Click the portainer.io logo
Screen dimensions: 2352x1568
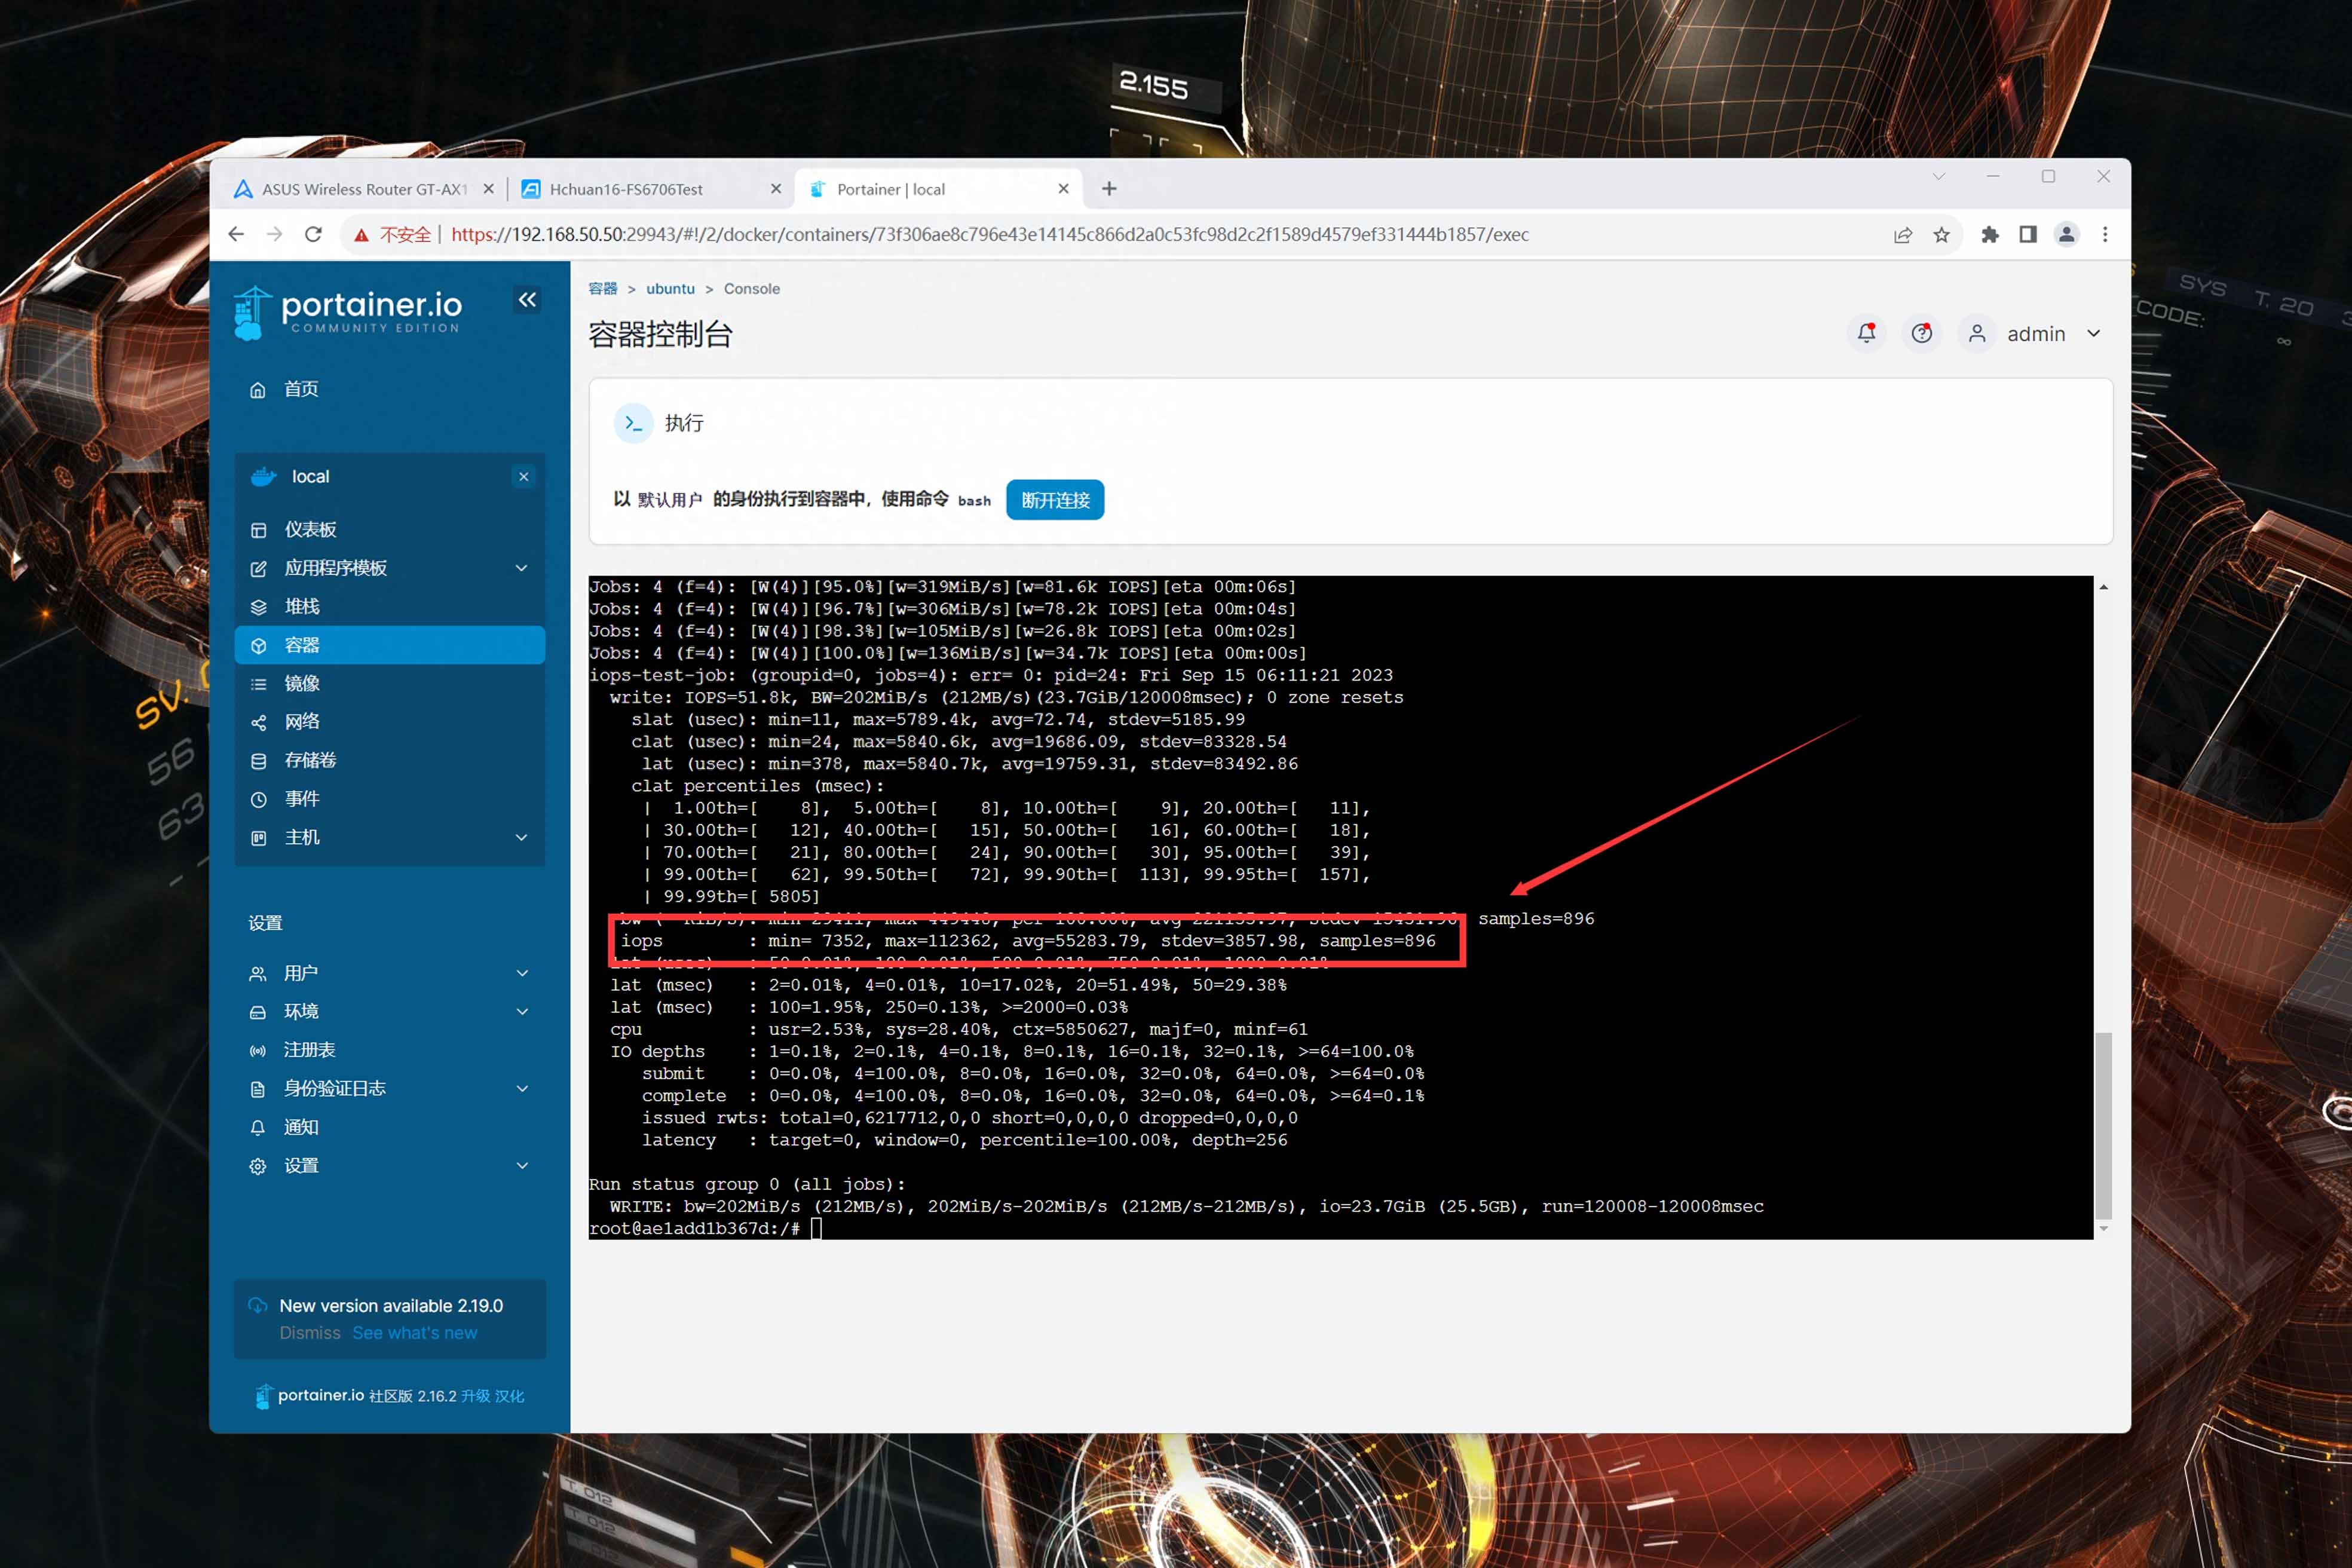(347, 312)
